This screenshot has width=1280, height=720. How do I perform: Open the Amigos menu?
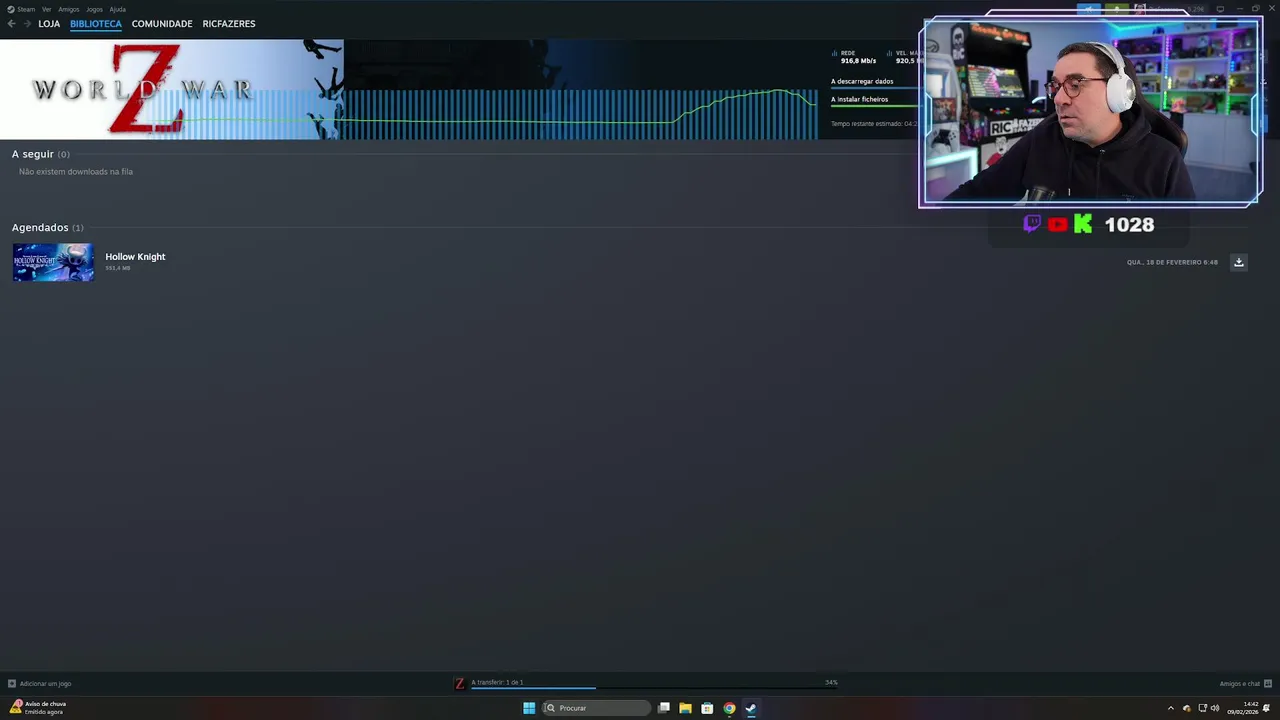[68, 9]
